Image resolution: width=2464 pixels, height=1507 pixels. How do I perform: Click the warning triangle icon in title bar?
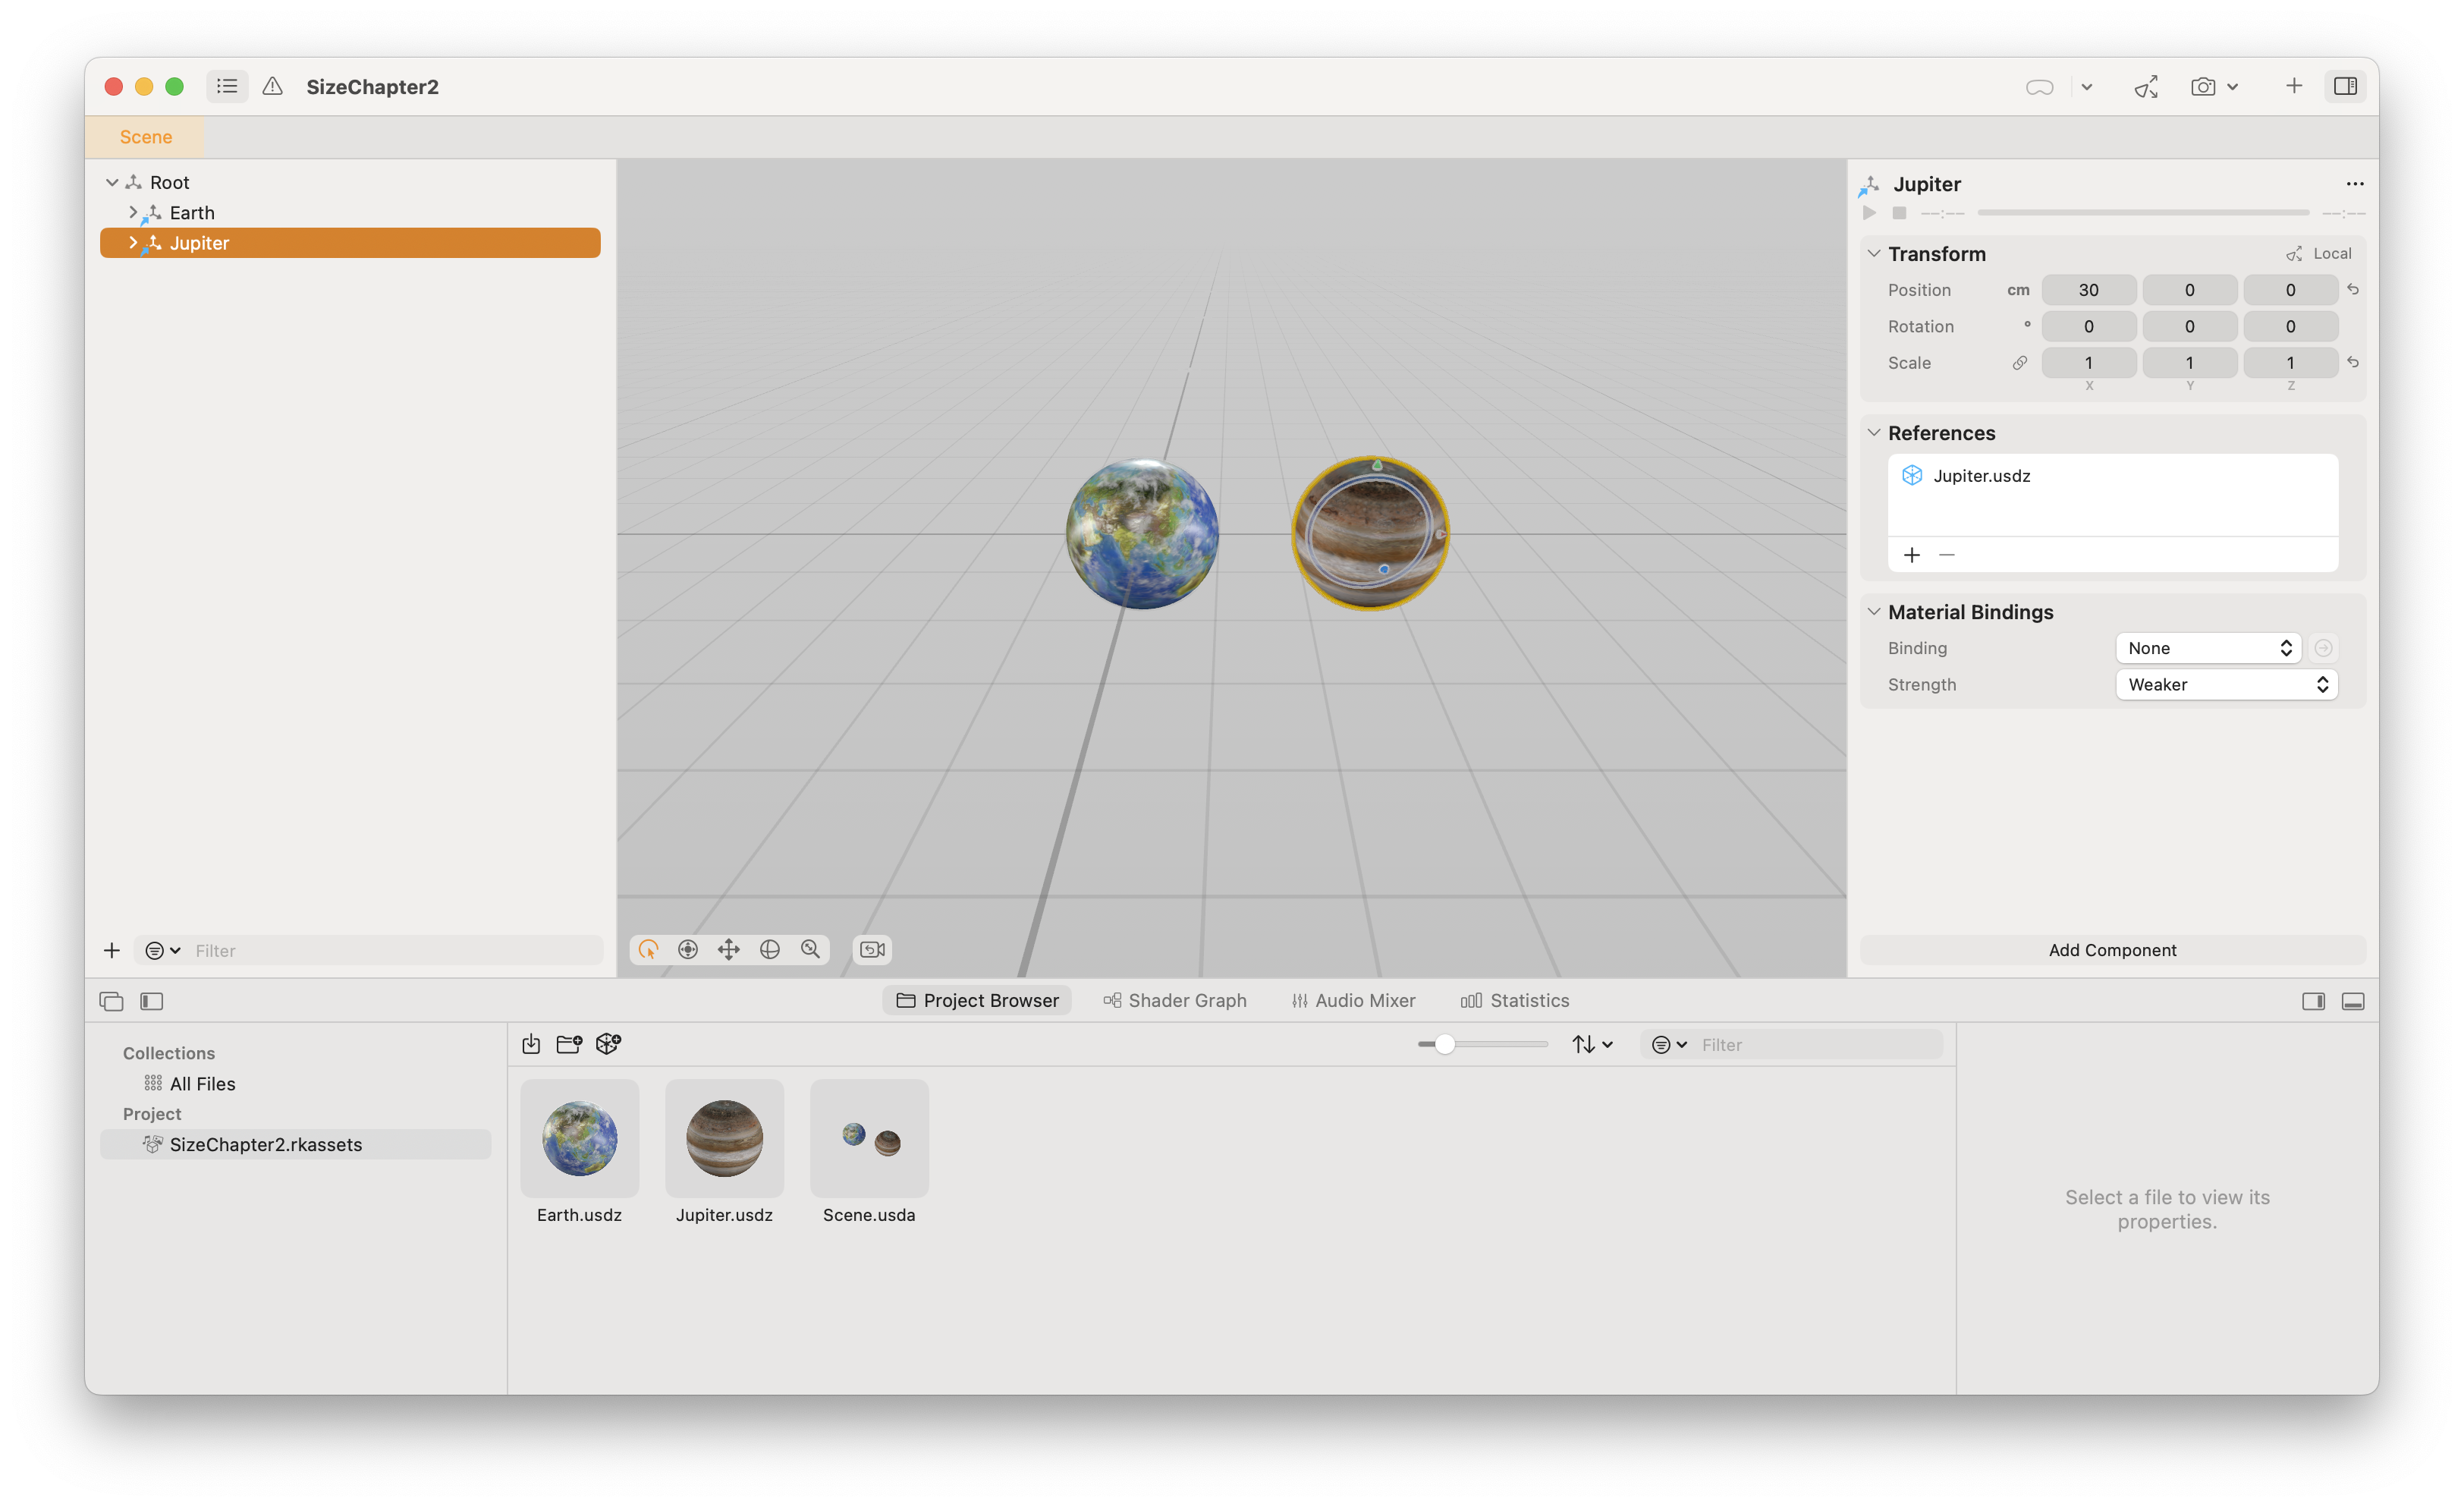tap(272, 87)
